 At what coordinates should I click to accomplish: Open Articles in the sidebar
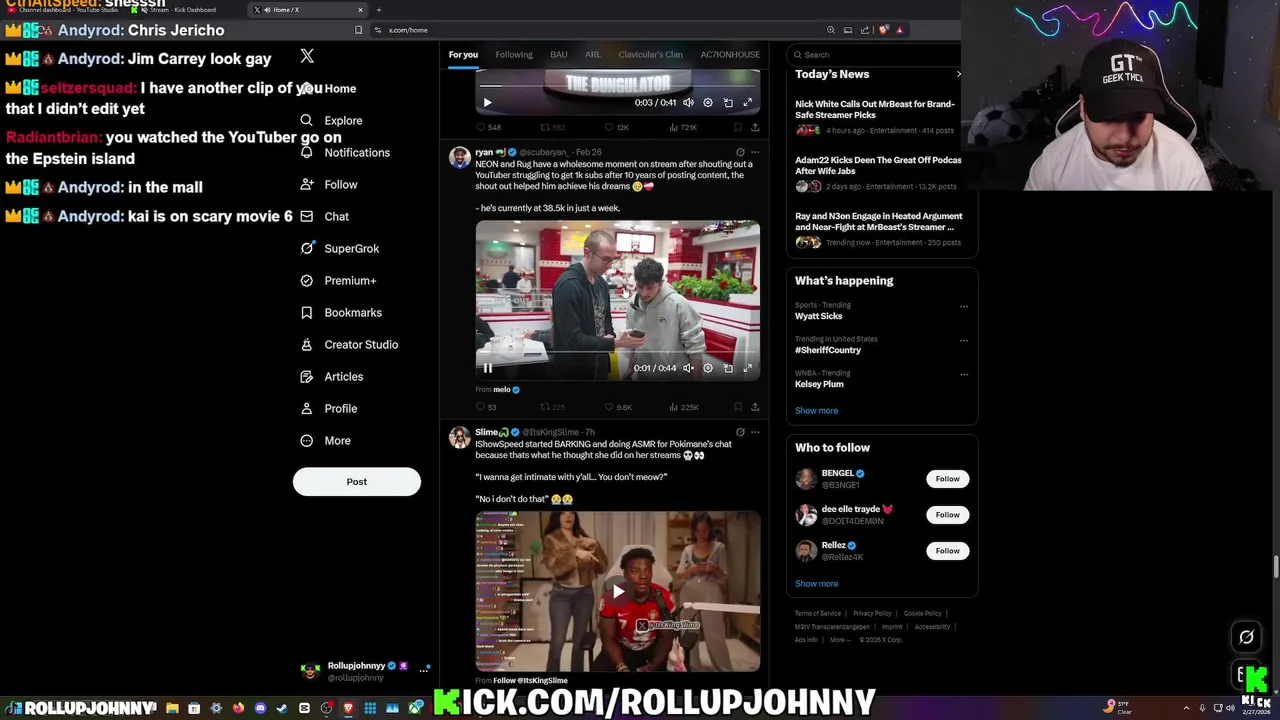pos(331,376)
